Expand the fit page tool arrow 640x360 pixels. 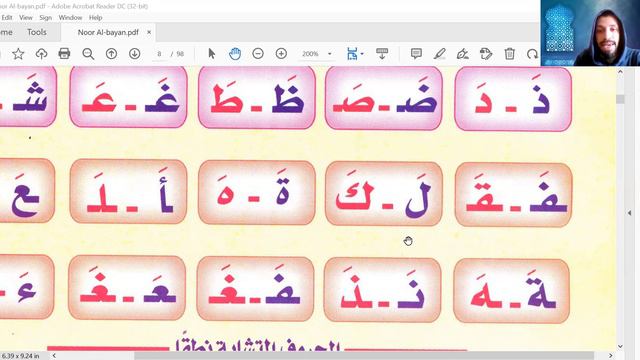coord(362,54)
